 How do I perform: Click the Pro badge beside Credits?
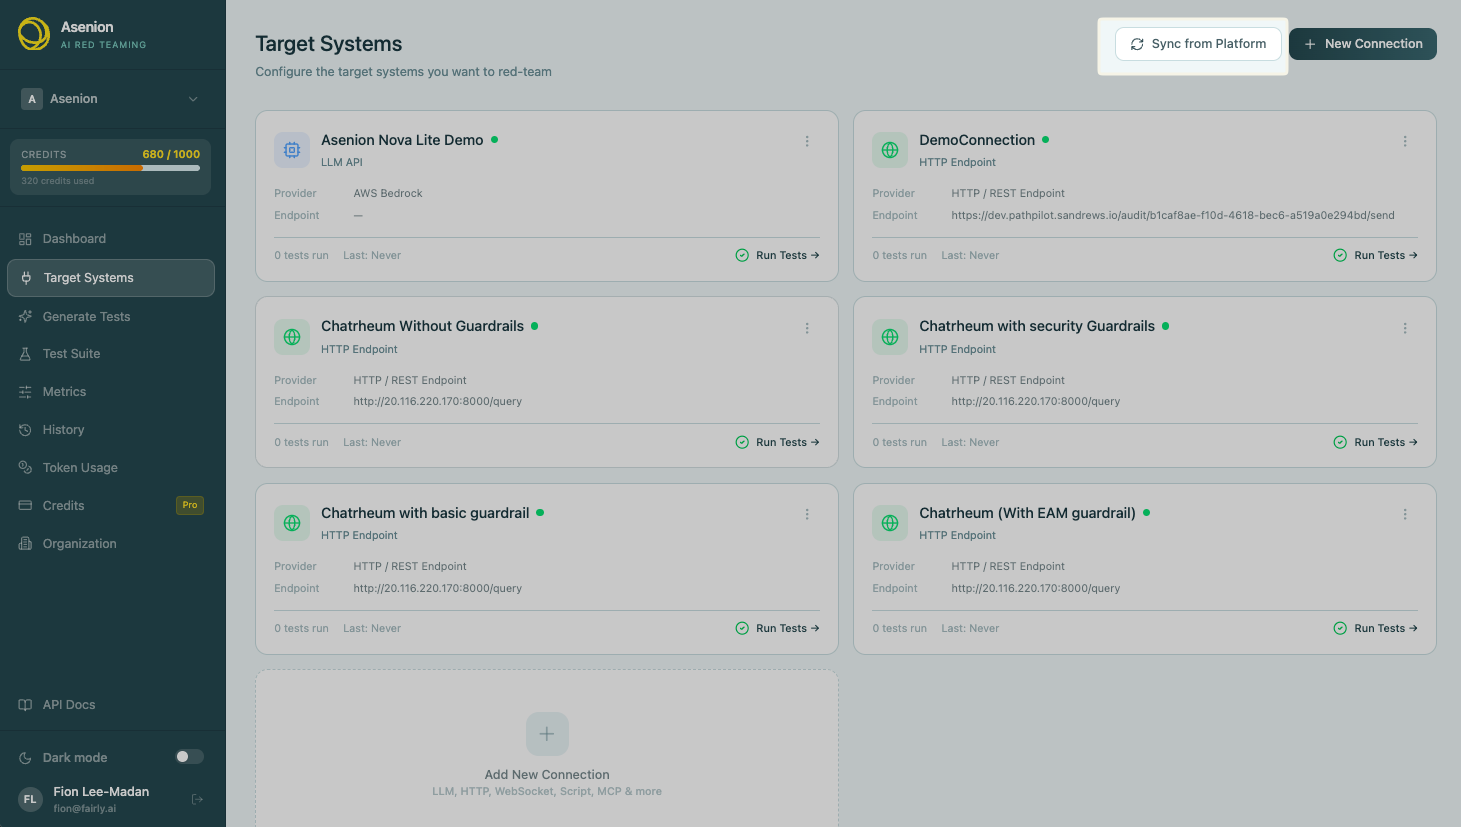pos(190,505)
